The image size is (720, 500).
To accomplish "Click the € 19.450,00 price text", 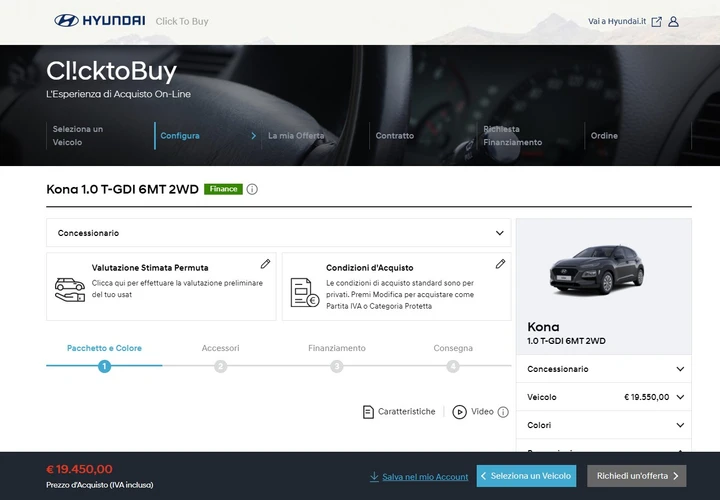I will (79, 469).
